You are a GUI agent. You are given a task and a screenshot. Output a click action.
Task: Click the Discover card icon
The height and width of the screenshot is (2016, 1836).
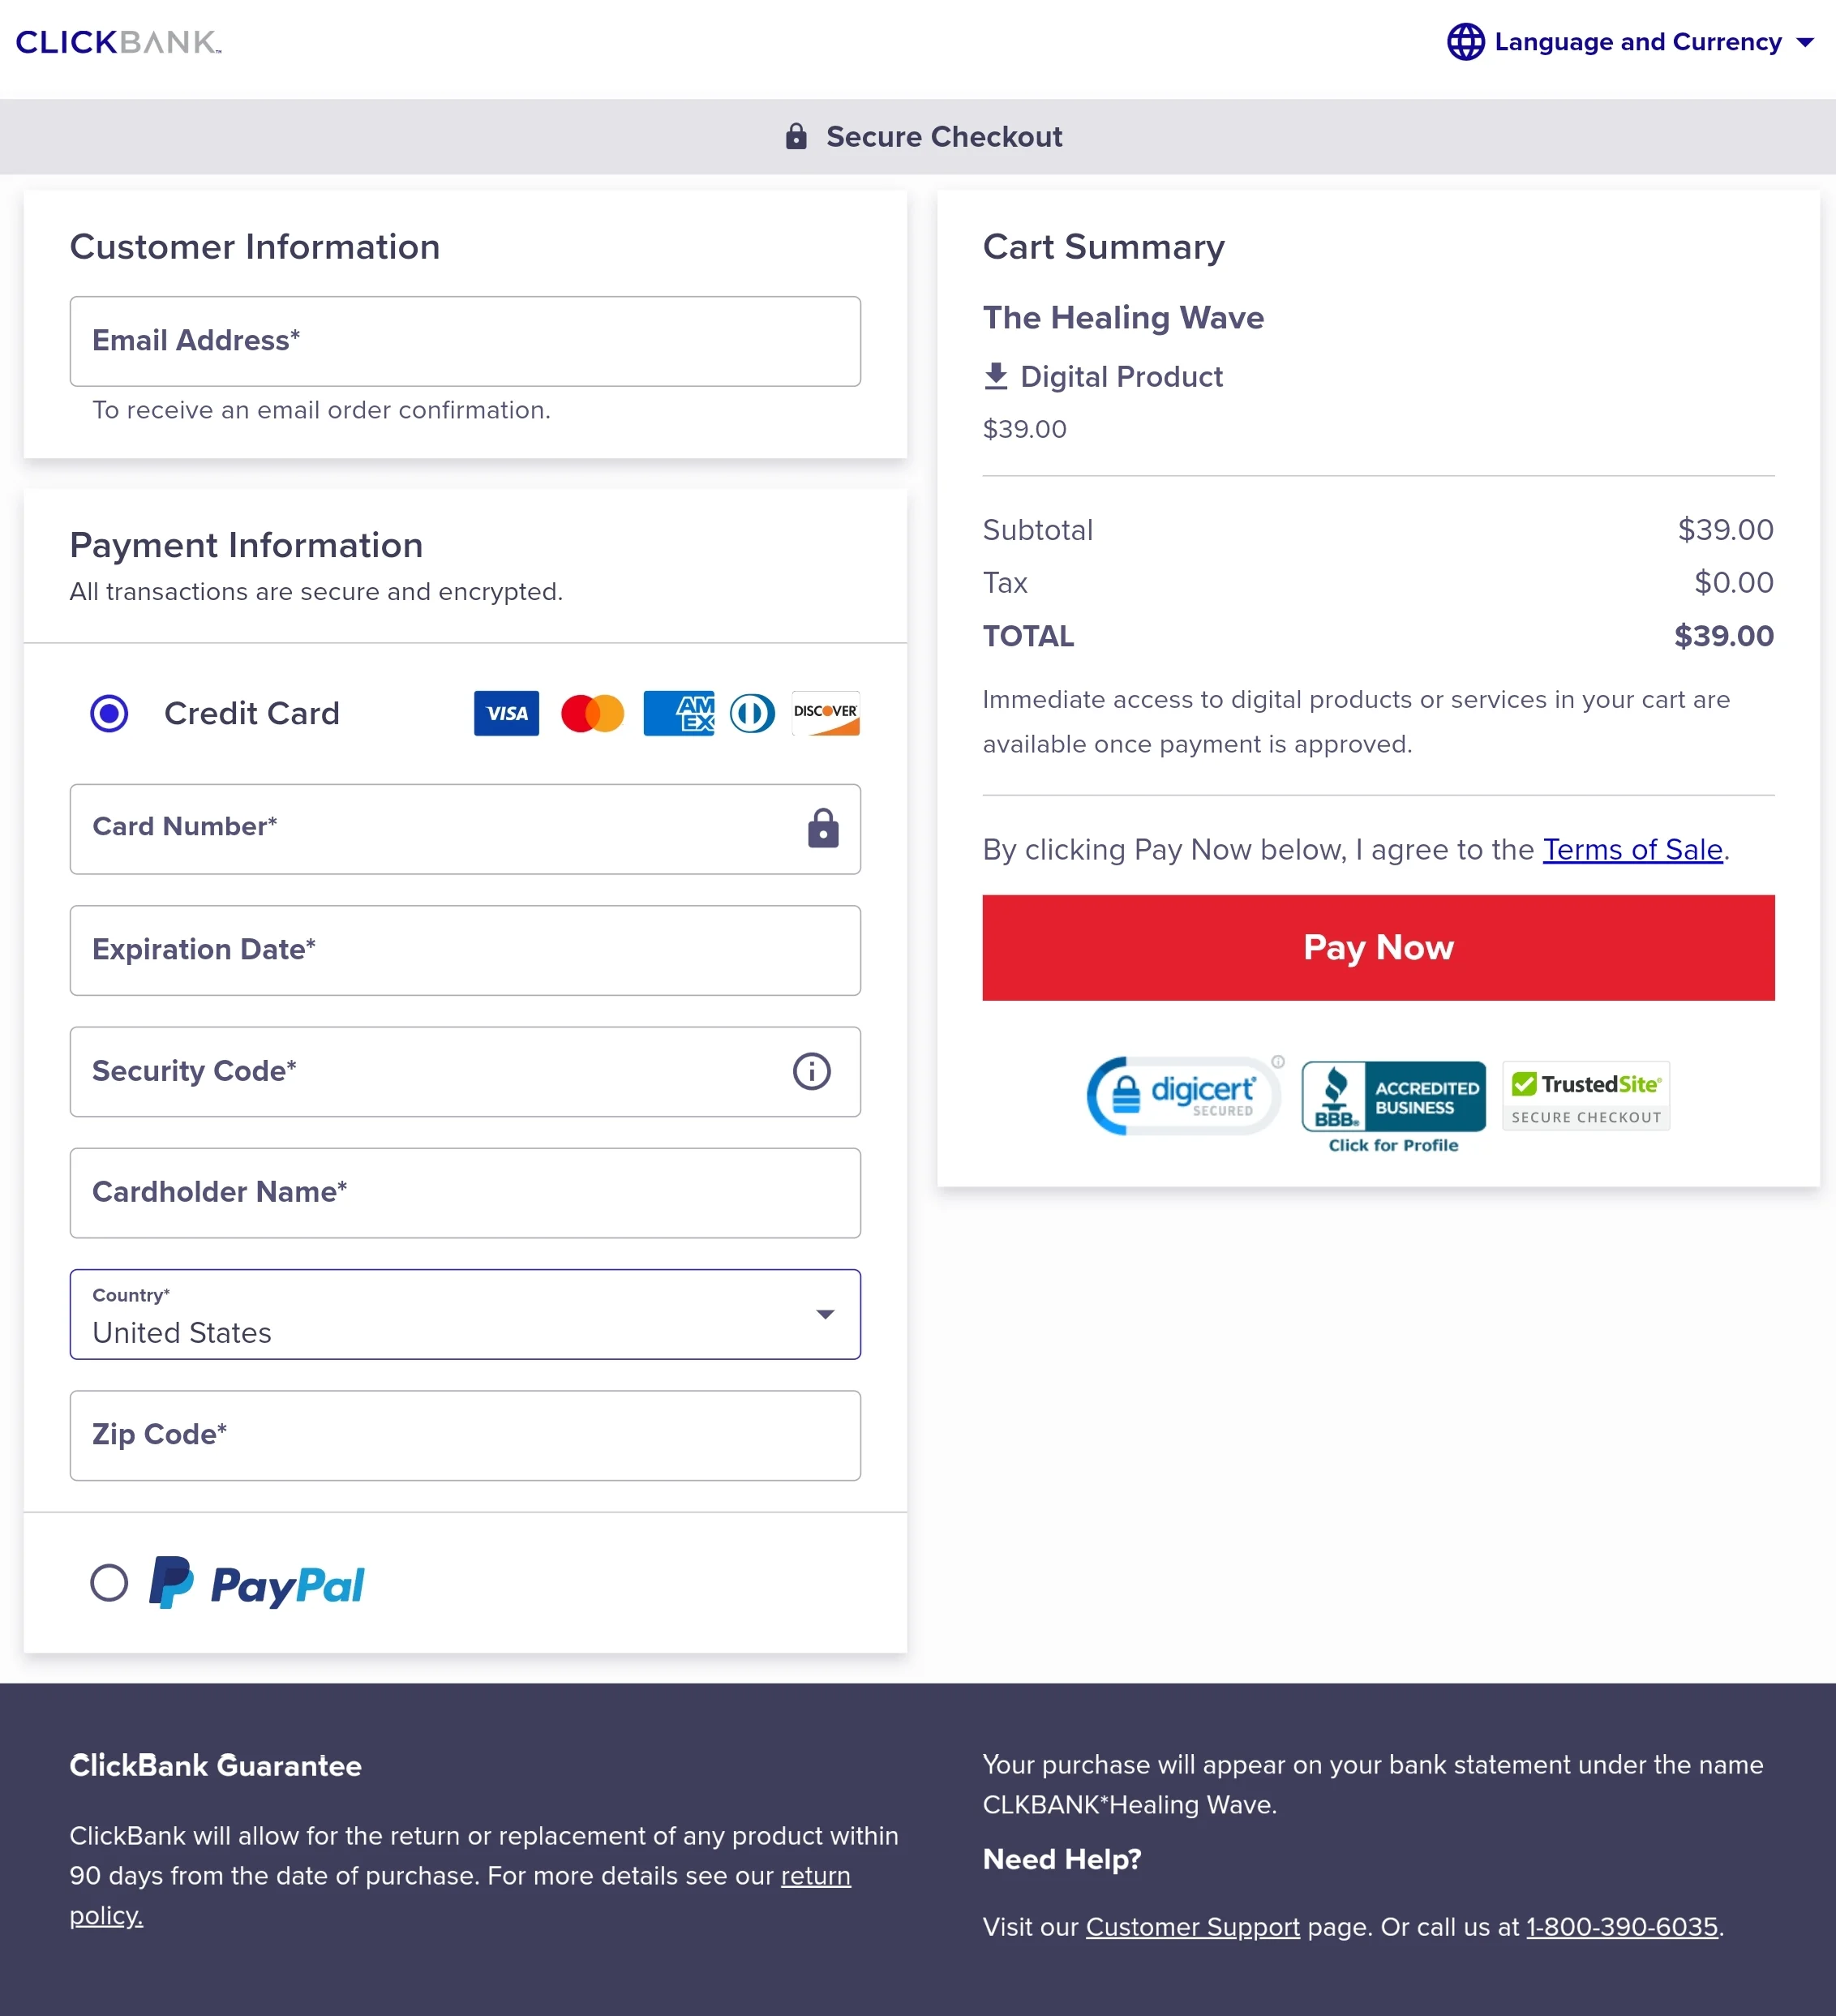click(825, 713)
